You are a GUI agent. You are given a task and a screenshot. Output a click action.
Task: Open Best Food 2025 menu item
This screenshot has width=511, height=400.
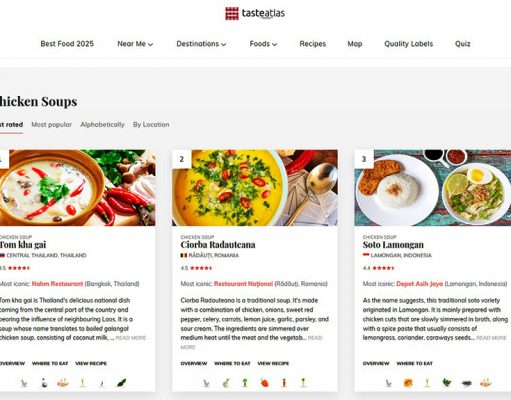[67, 44]
